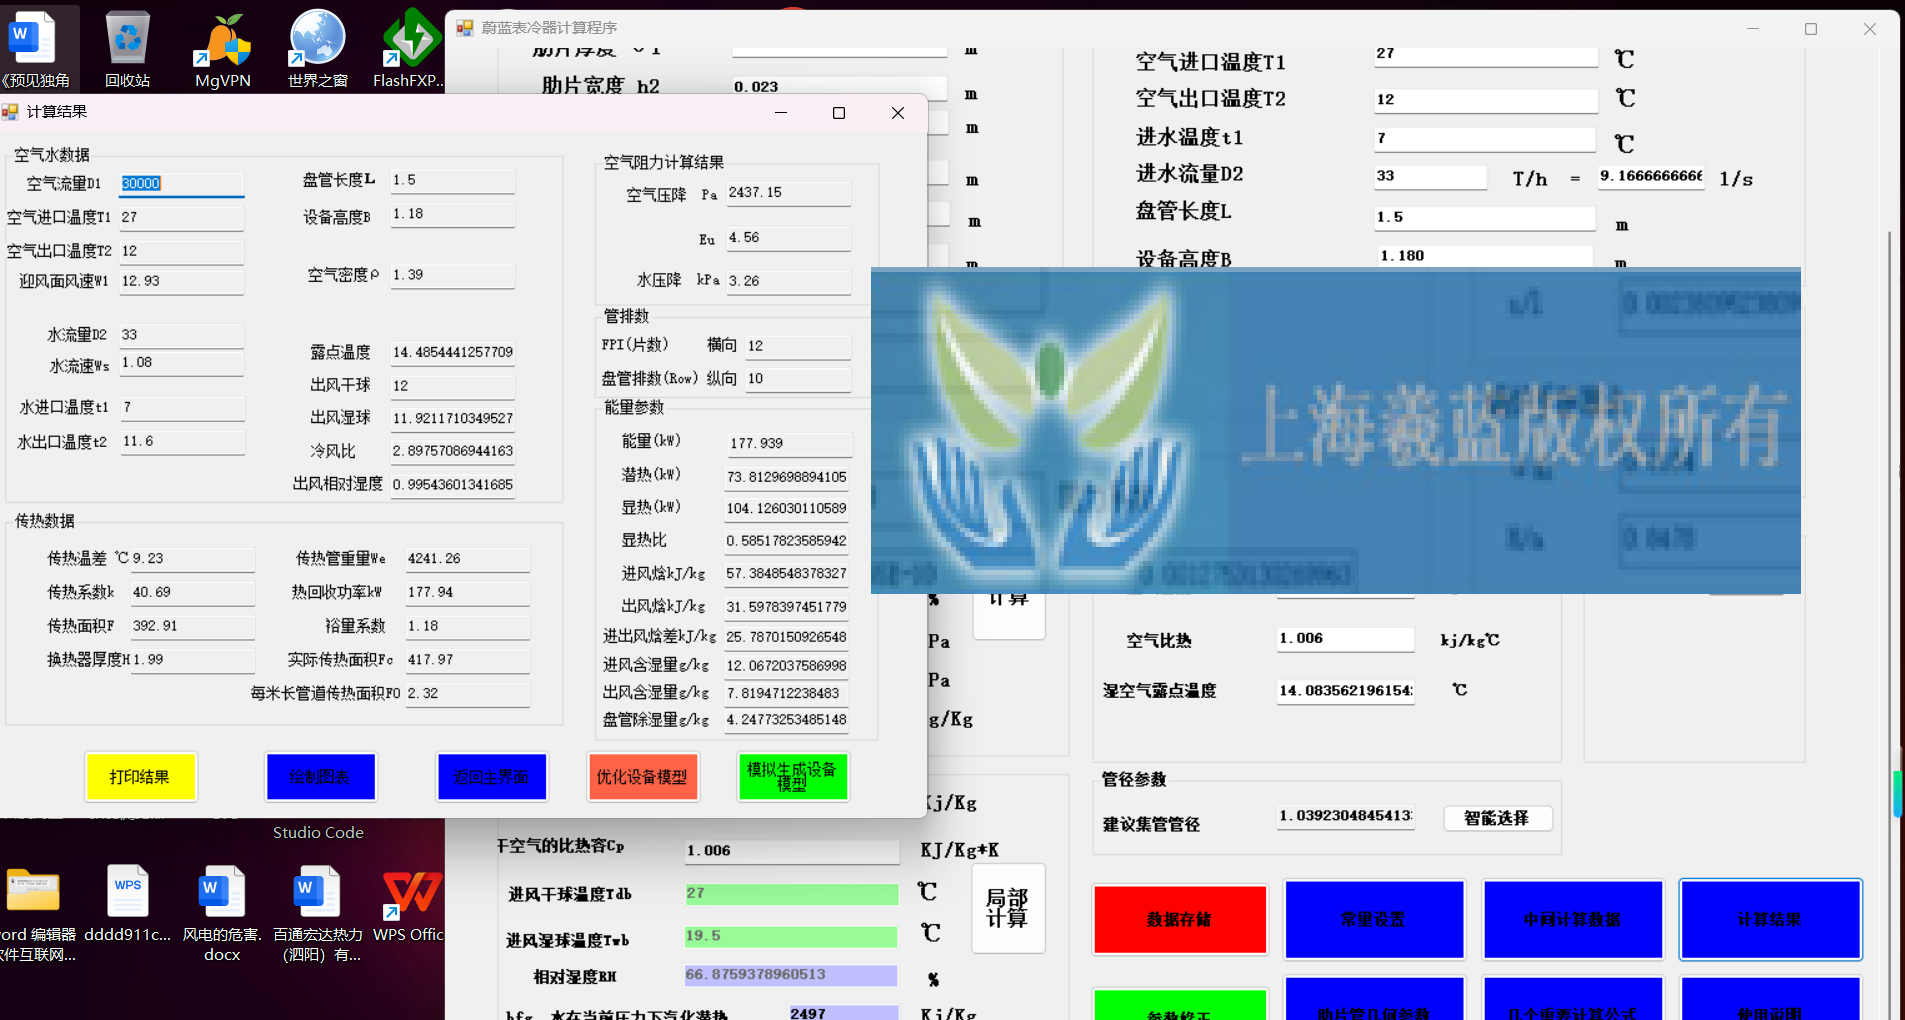Click the green 模拟生成设备模型 button
Viewport: 1905px width, 1020px height.
tap(793, 777)
